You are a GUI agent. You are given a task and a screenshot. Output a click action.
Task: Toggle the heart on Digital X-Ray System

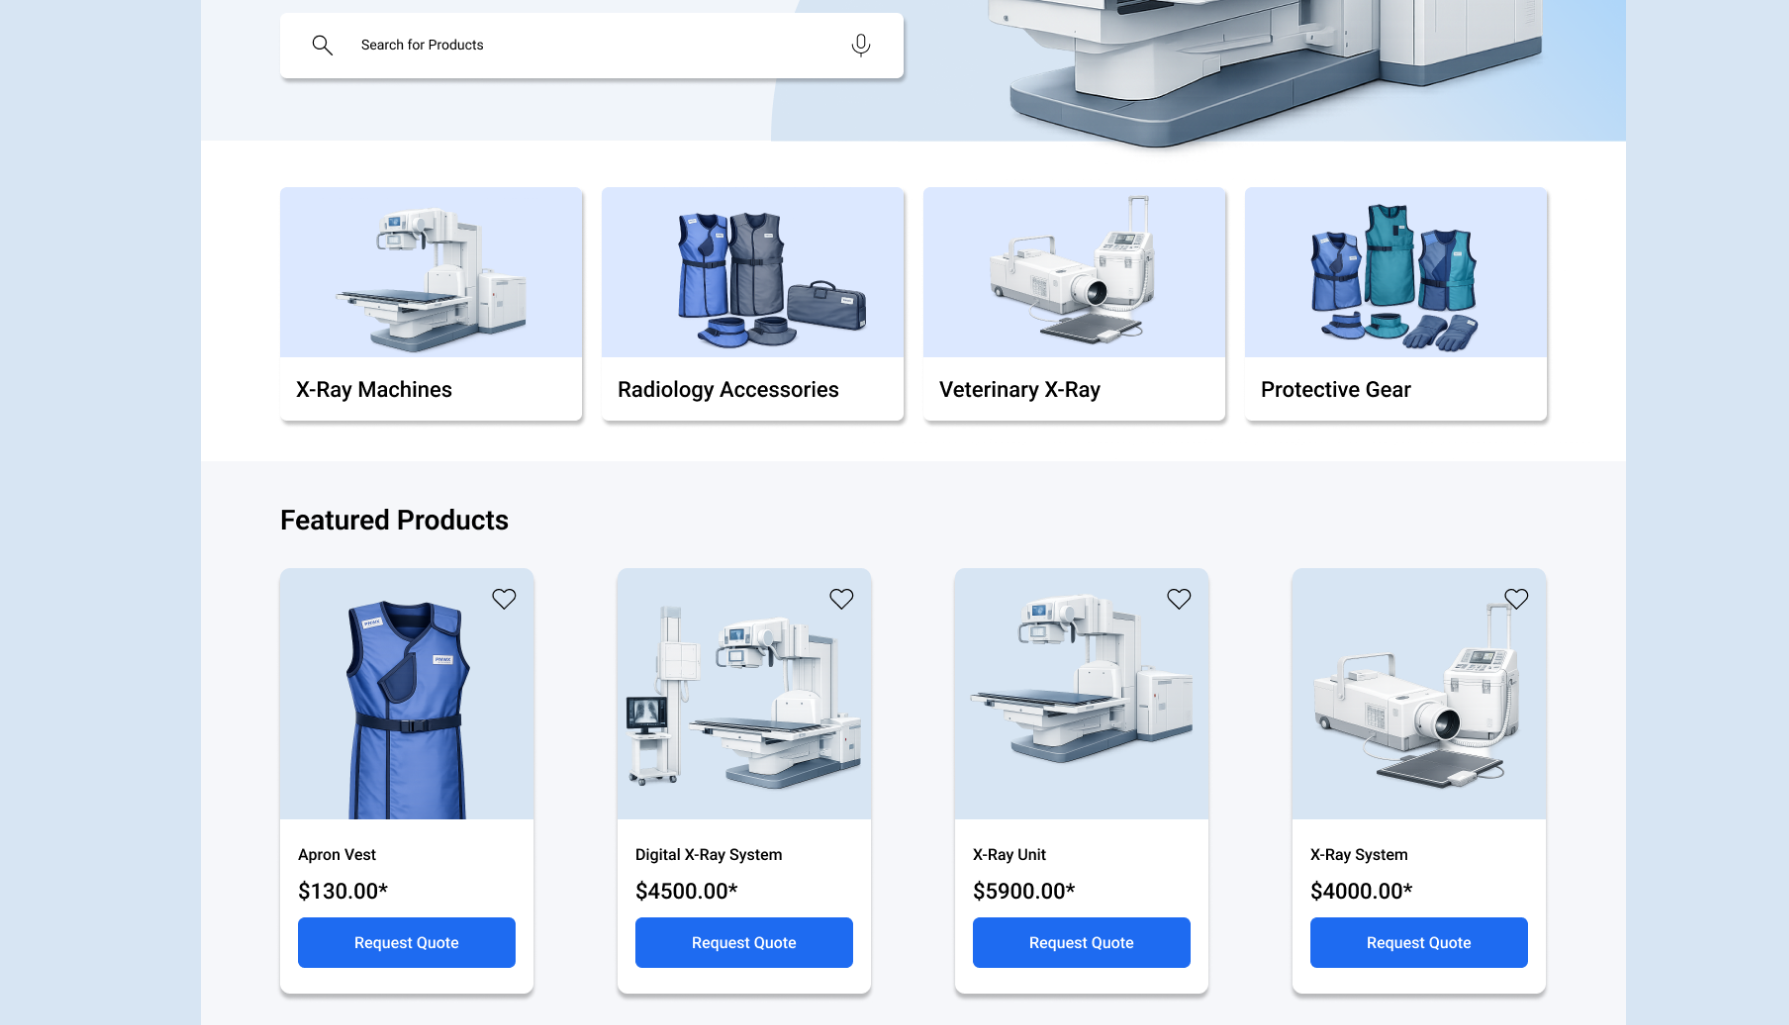coord(841,598)
